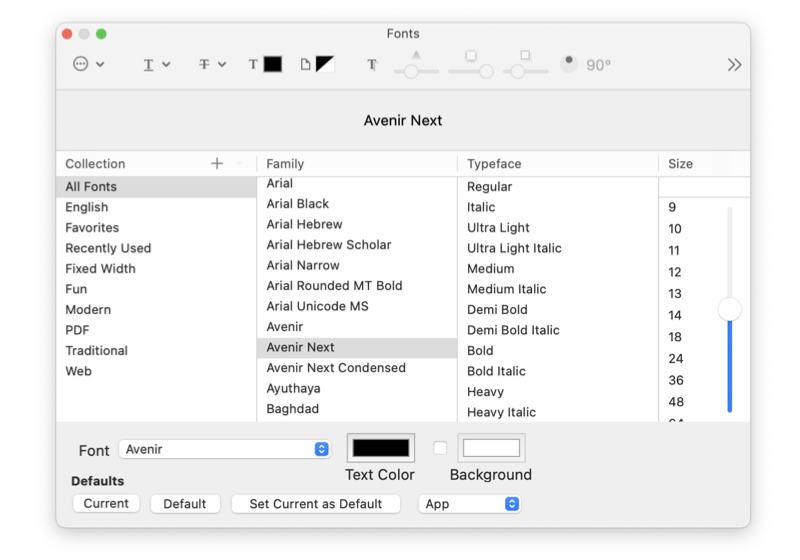Select the English collection

point(156,207)
